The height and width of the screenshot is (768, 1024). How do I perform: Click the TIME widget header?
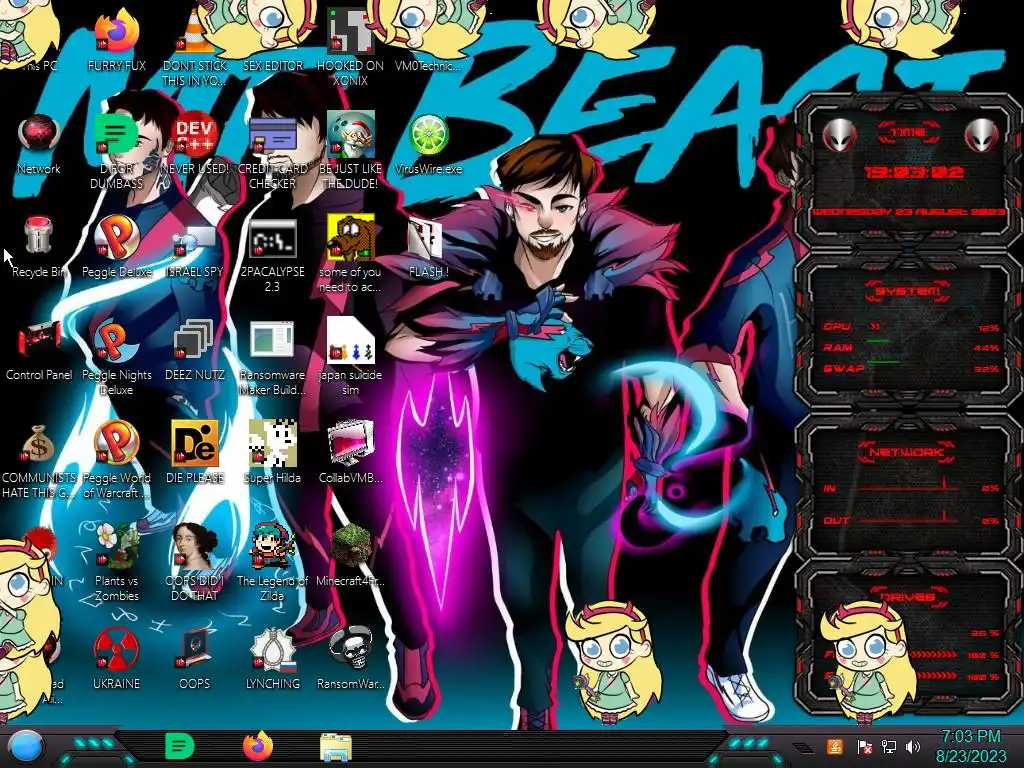[908, 133]
